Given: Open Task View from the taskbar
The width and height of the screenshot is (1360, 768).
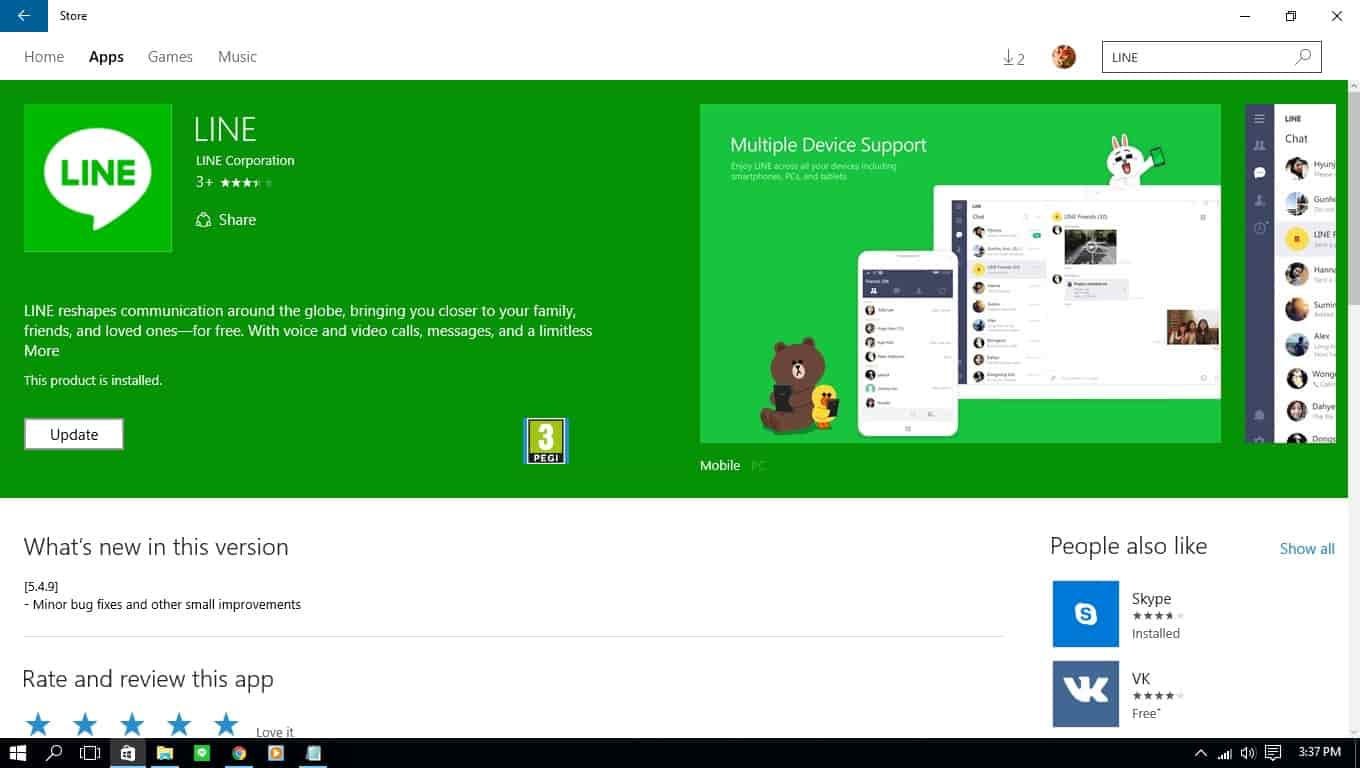Looking at the screenshot, I should pos(91,753).
